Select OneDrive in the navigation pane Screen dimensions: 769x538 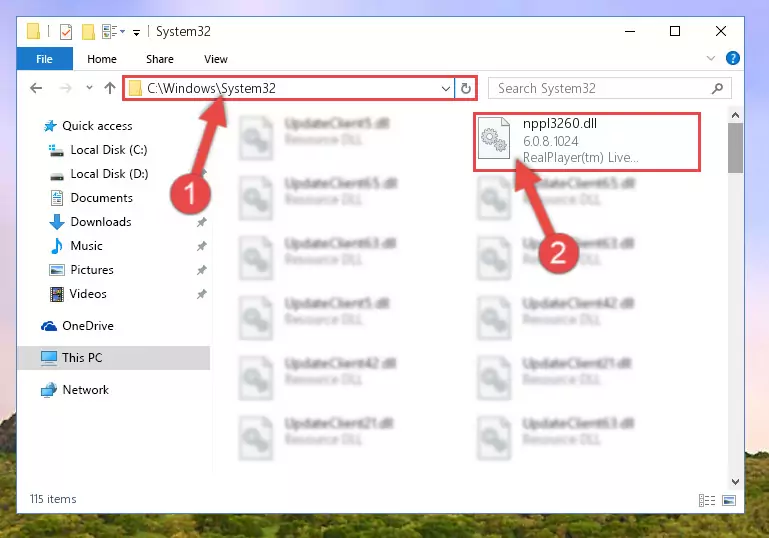tap(88, 326)
